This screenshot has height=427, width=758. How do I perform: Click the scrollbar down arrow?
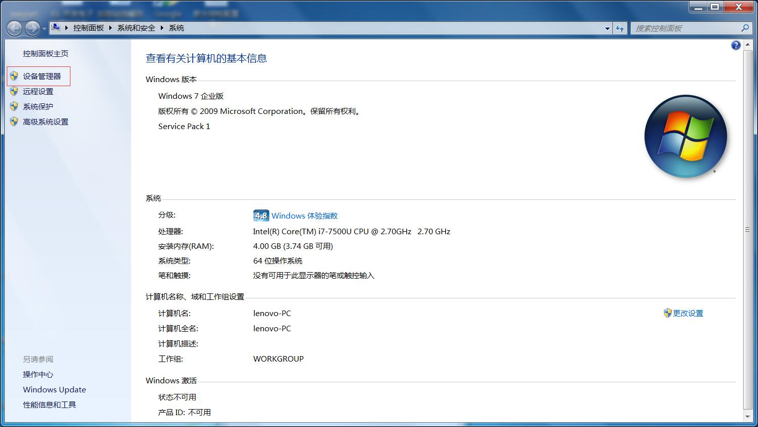pyautogui.click(x=748, y=416)
